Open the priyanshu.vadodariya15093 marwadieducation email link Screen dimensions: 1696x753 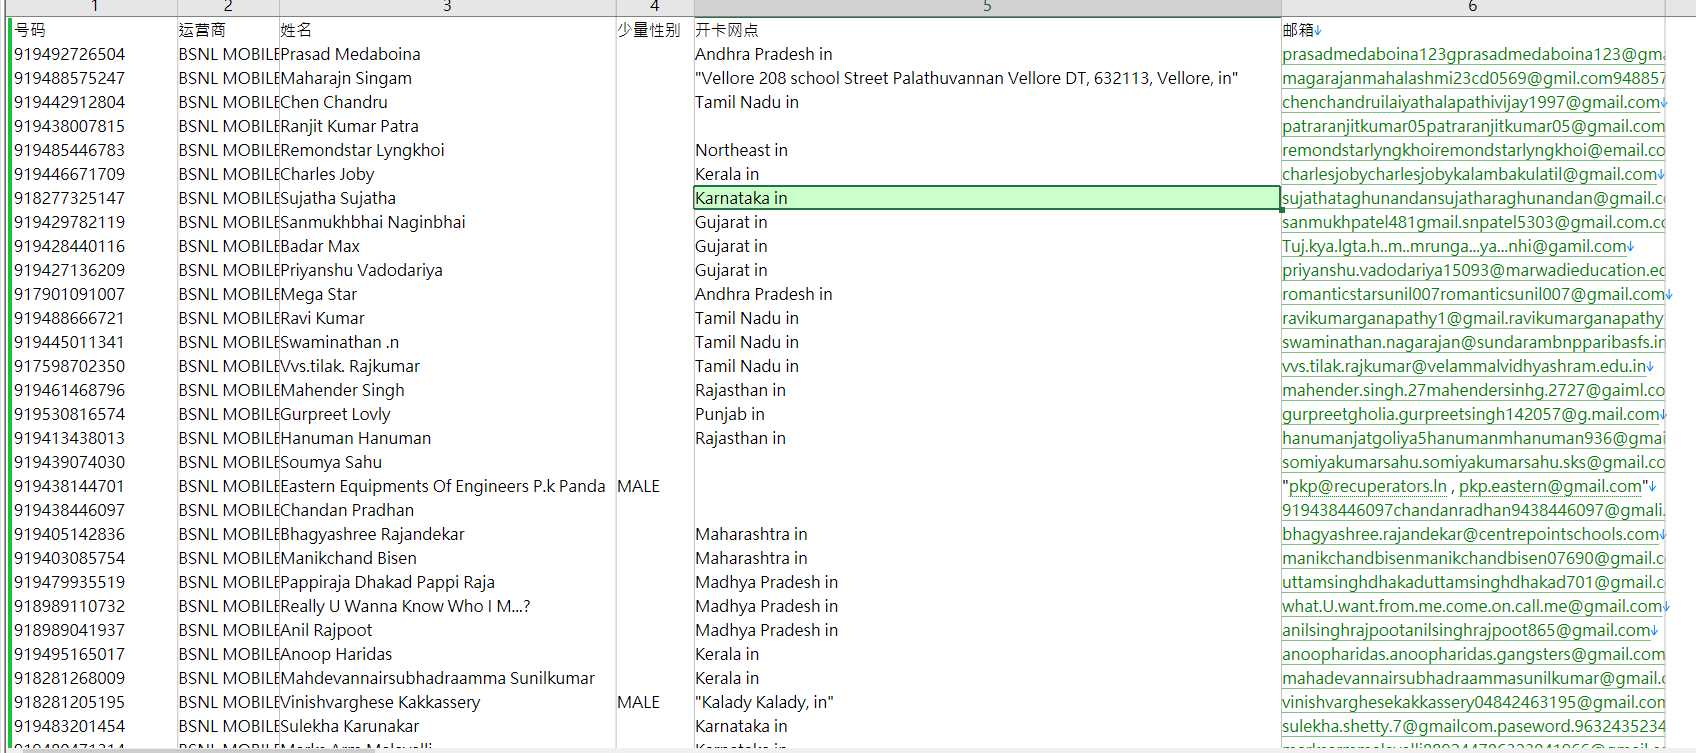coord(1473,270)
